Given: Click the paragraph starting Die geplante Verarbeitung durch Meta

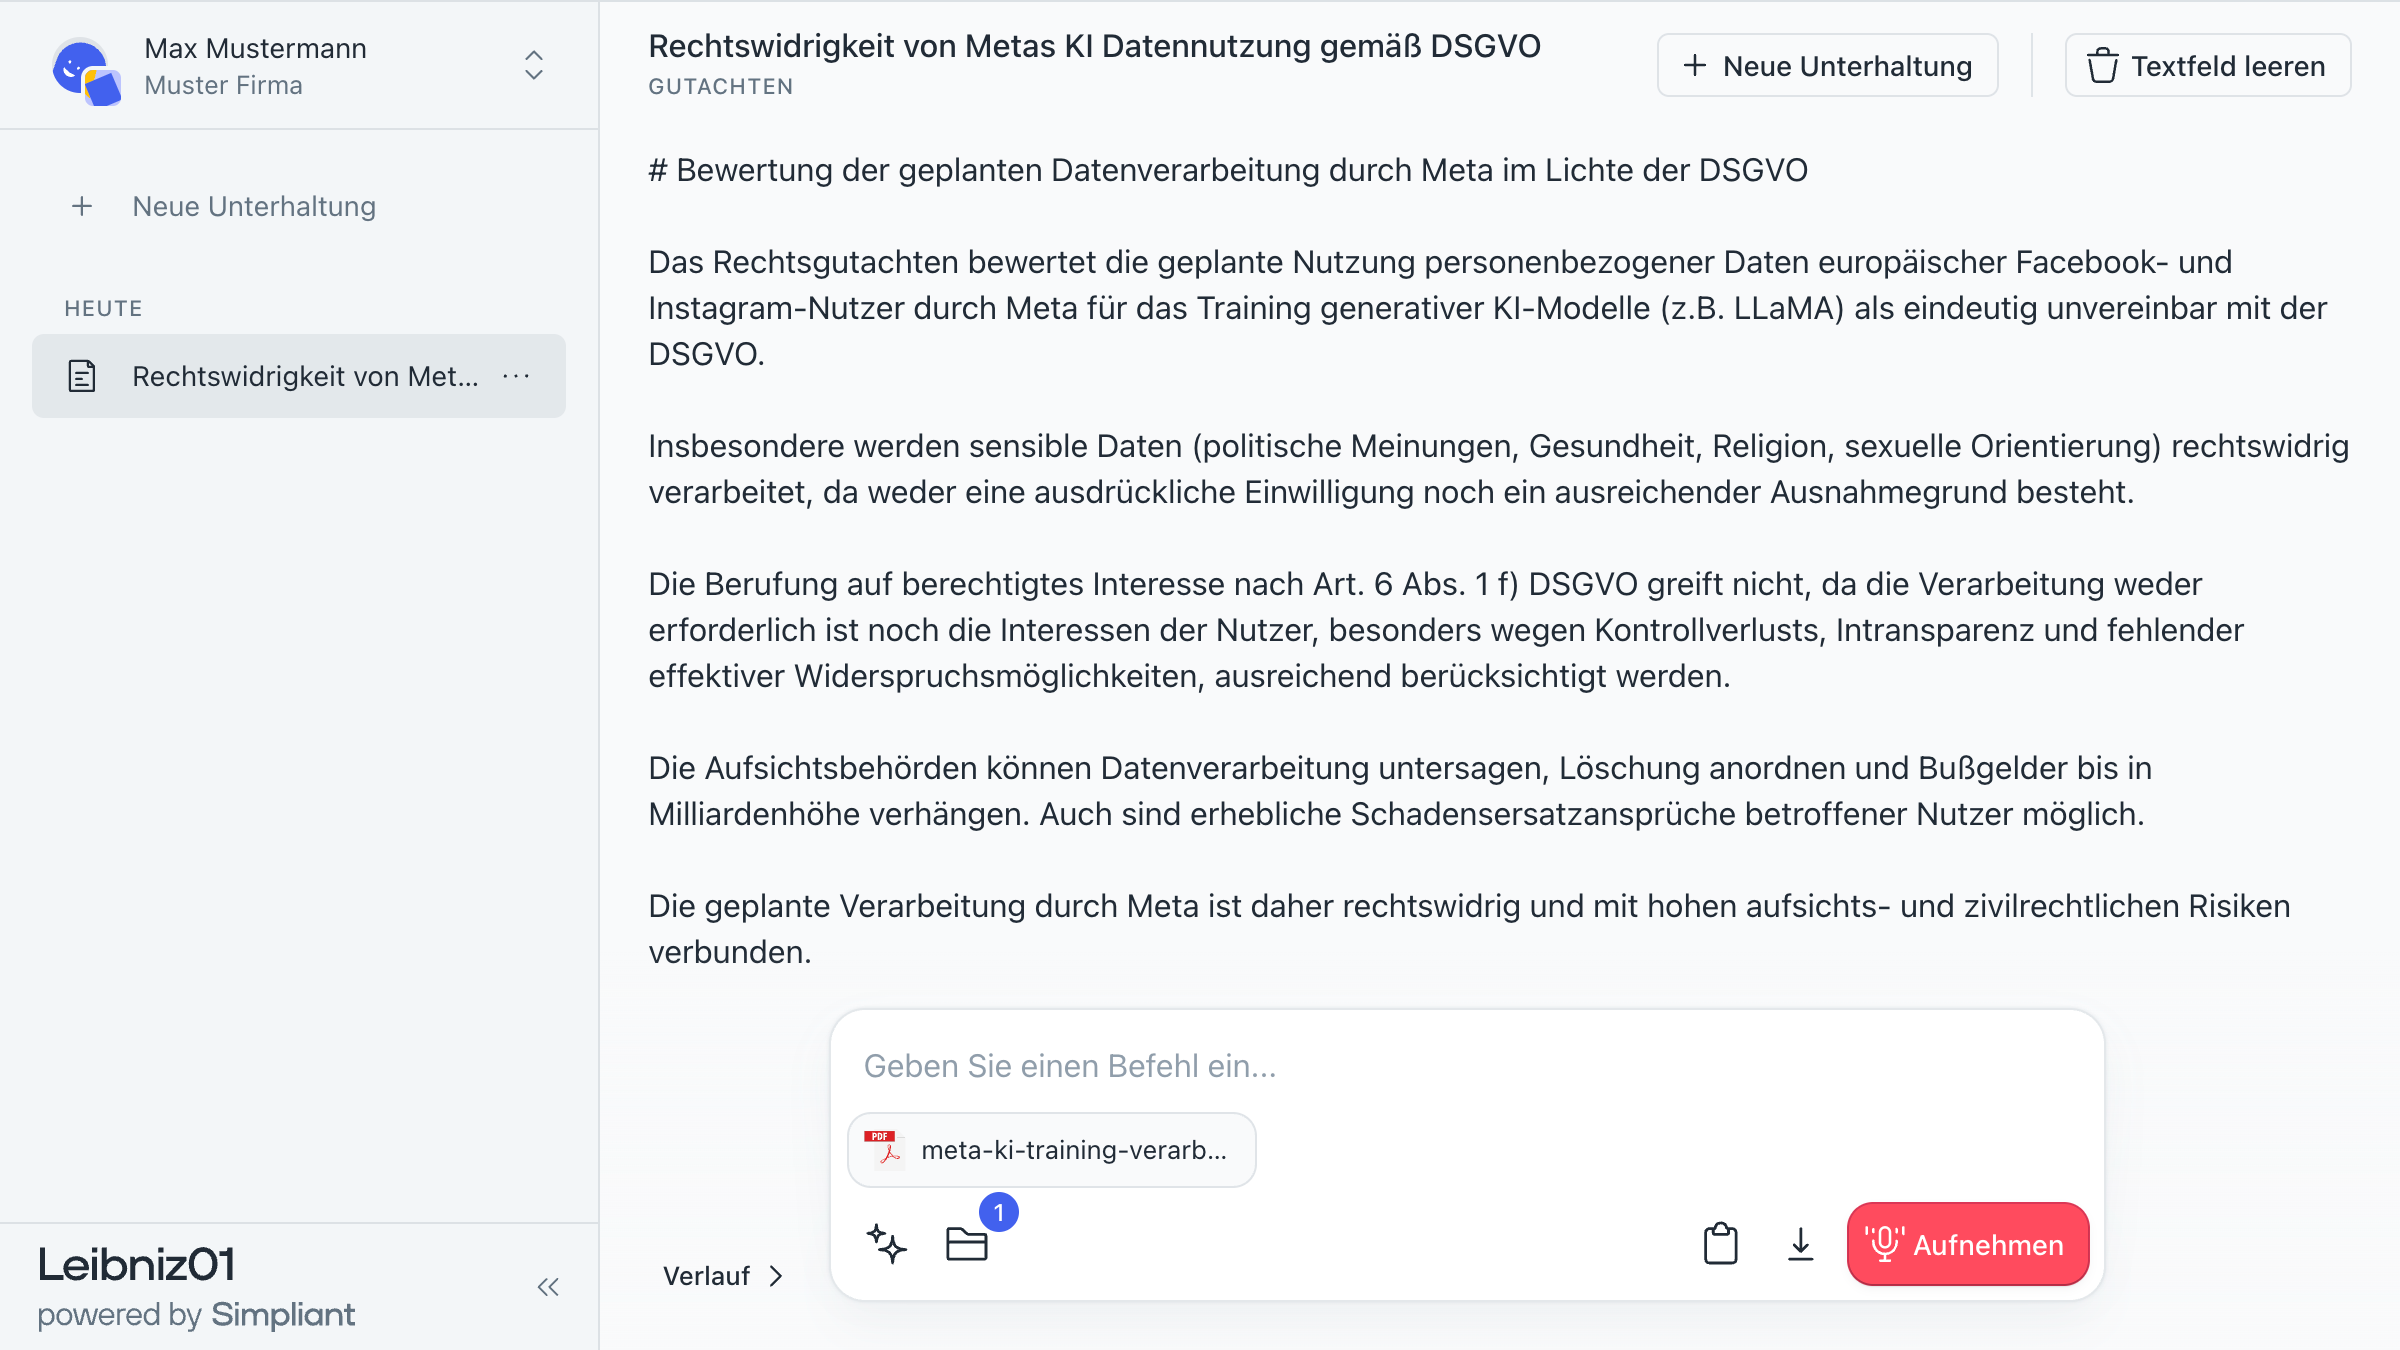Looking at the screenshot, I should coord(1469,929).
